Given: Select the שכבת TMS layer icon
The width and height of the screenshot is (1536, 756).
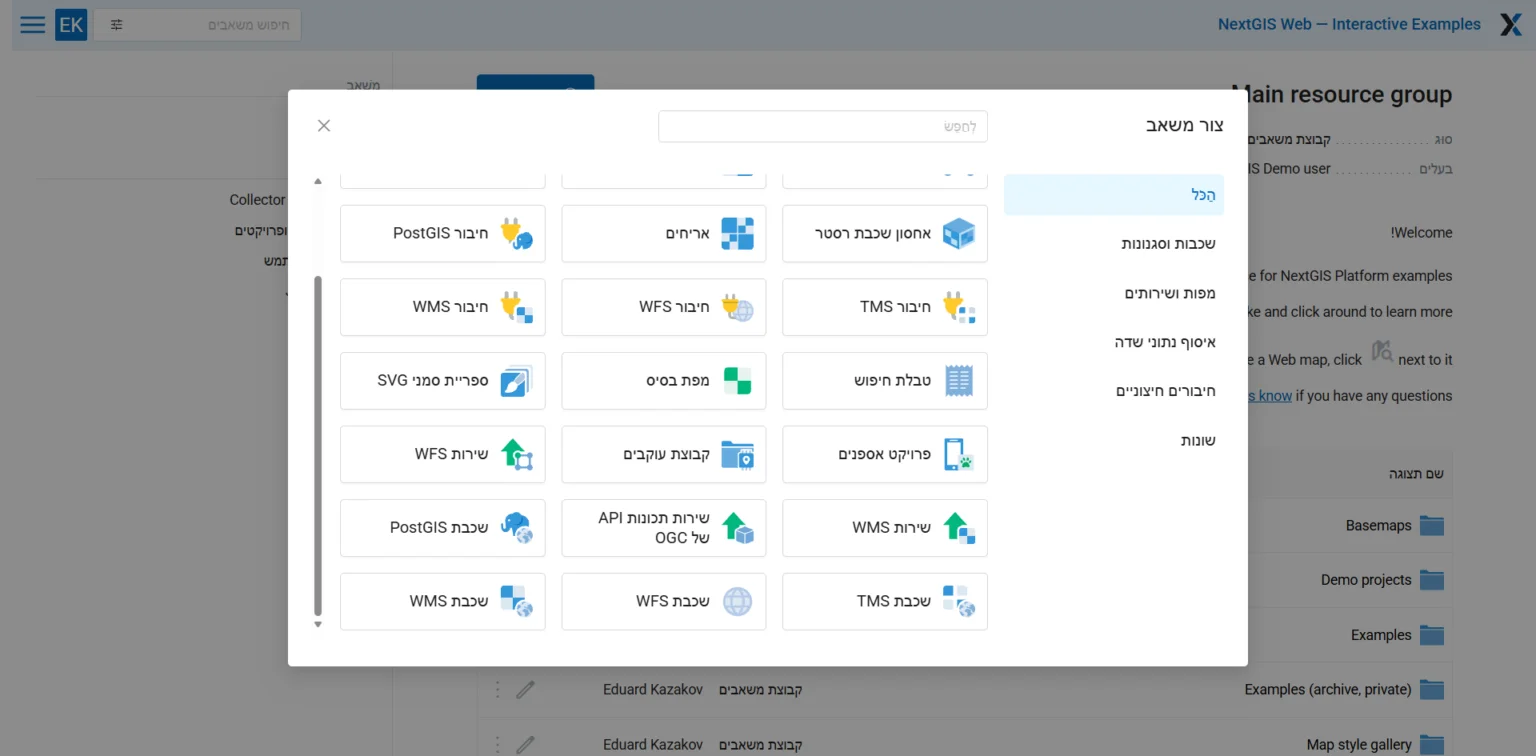Looking at the screenshot, I should (x=959, y=601).
